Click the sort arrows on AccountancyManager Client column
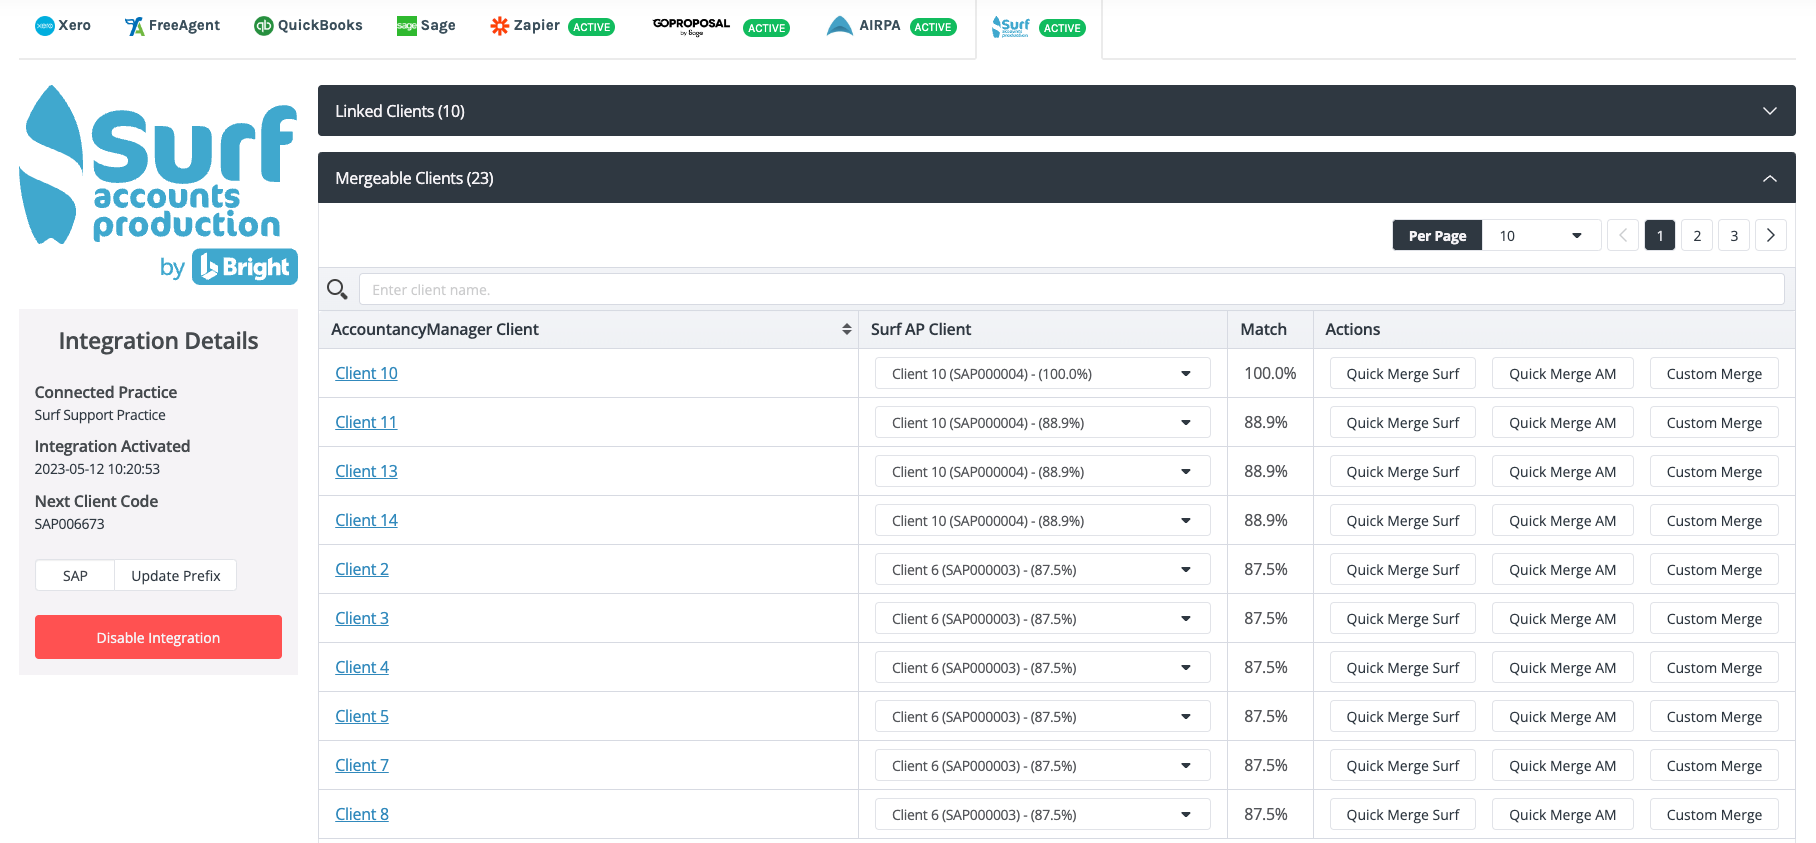 click(846, 330)
